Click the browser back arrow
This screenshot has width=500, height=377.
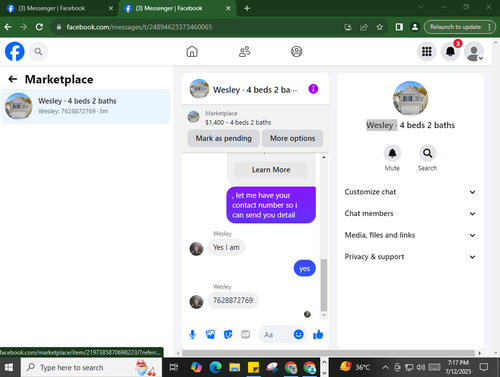pyautogui.click(x=8, y=27)
